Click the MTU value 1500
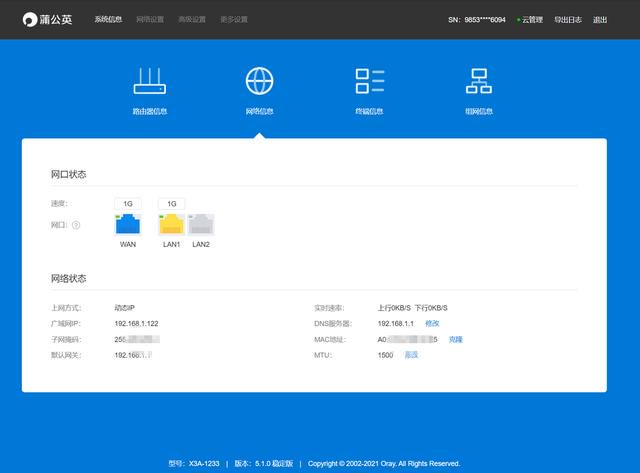The image size is (640, 473). (x=385, y=355)
